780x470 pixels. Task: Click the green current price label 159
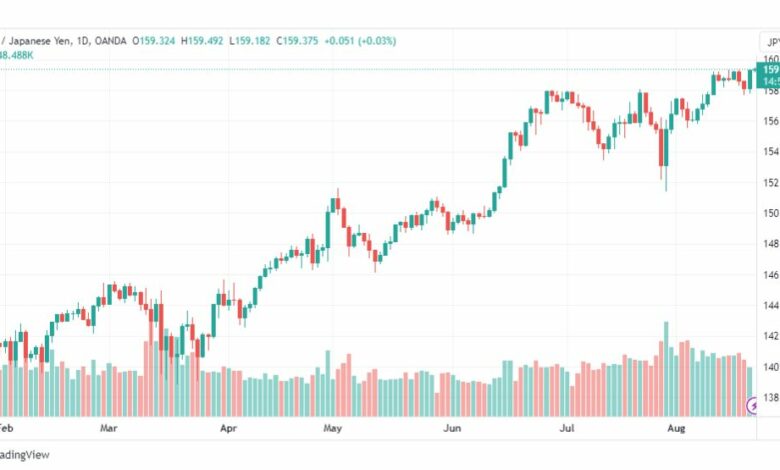pos(769,70)
